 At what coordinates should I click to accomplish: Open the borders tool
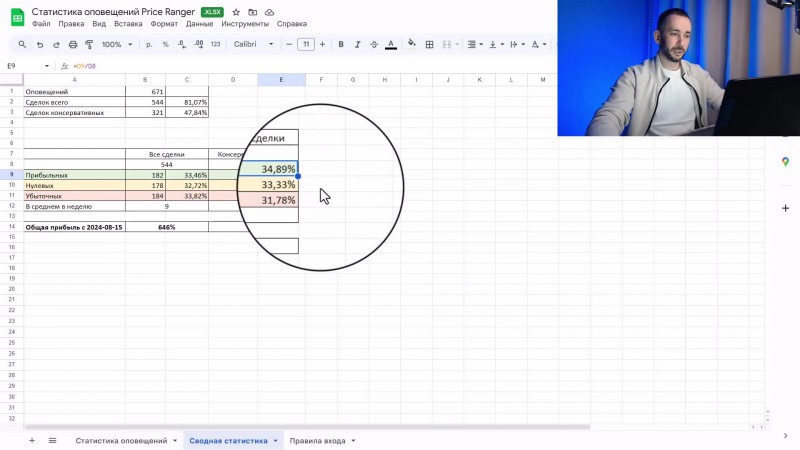tap(430, 44)
